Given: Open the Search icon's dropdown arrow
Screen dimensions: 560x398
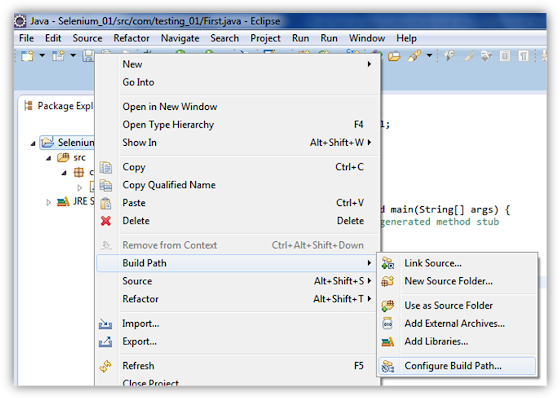Looking at the screenshot, I should 429,55.
